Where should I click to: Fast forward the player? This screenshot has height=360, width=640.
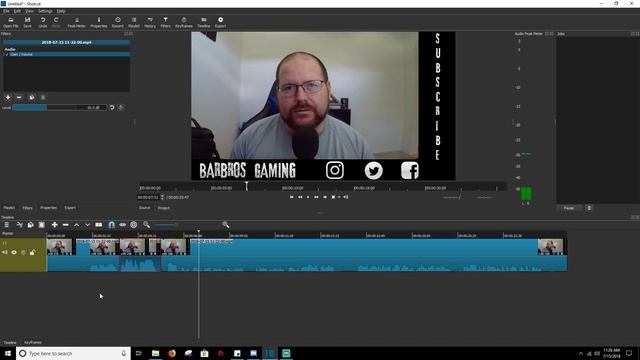(316, 197)
